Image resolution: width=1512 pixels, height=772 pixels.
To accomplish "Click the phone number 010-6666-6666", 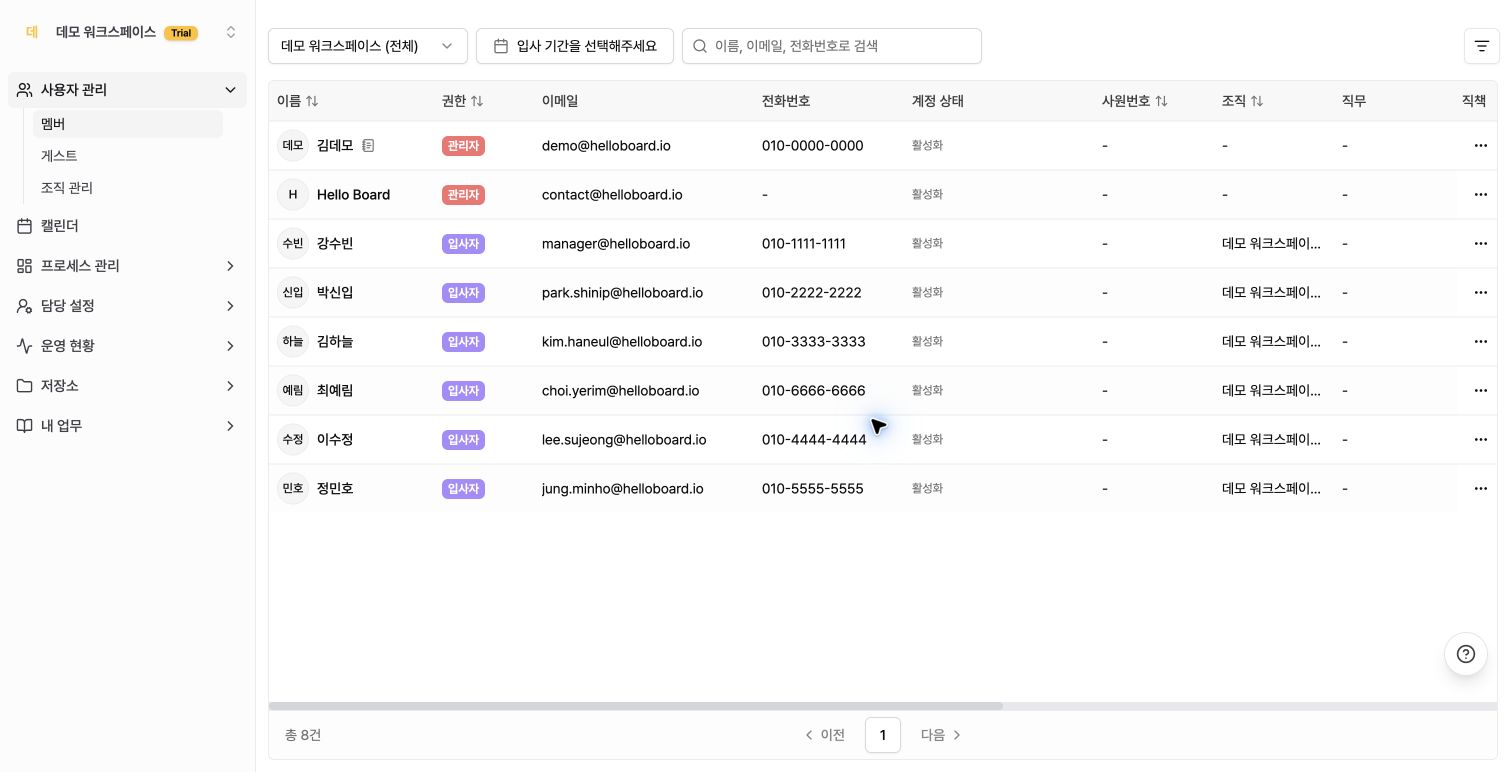I will click(x=814, y=391).
